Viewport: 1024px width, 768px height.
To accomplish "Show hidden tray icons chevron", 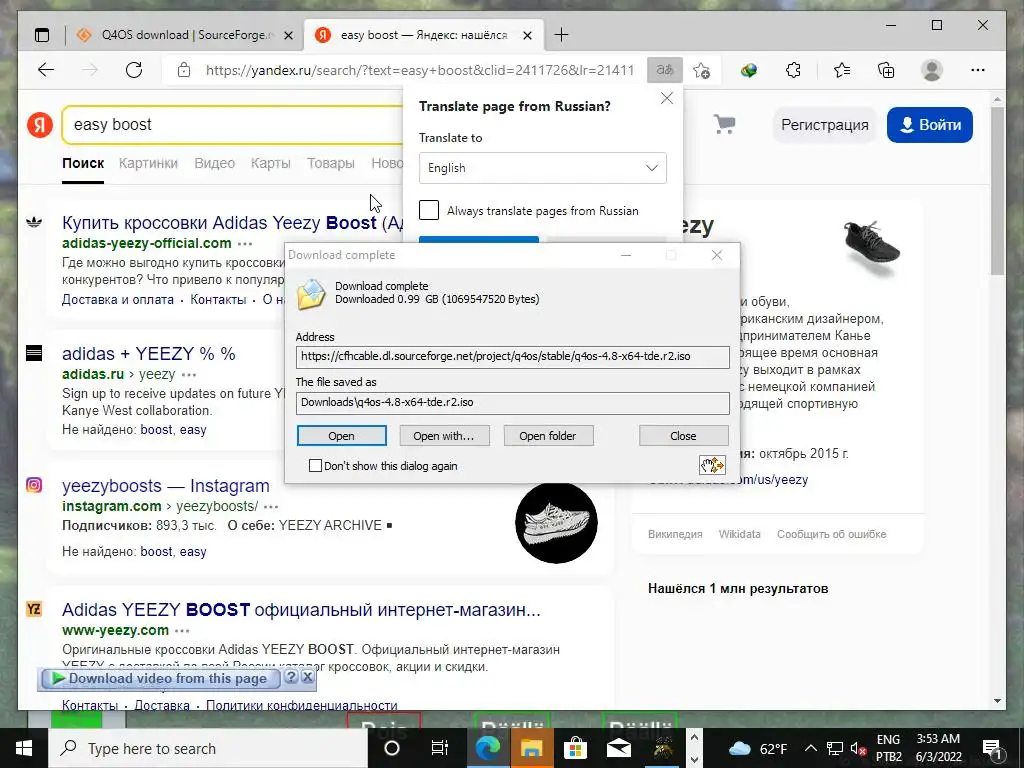I will (x=810, y=748).
